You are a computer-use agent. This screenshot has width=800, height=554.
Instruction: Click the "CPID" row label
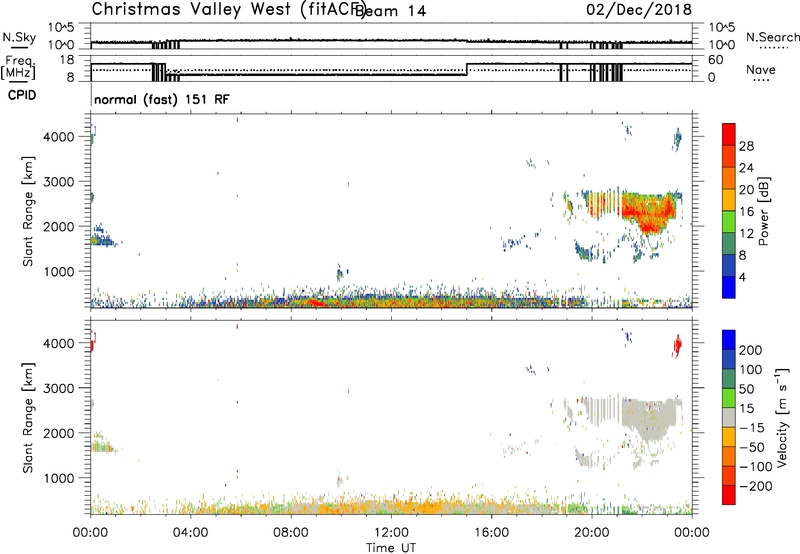pyautogui.click(x=22, y=95)
